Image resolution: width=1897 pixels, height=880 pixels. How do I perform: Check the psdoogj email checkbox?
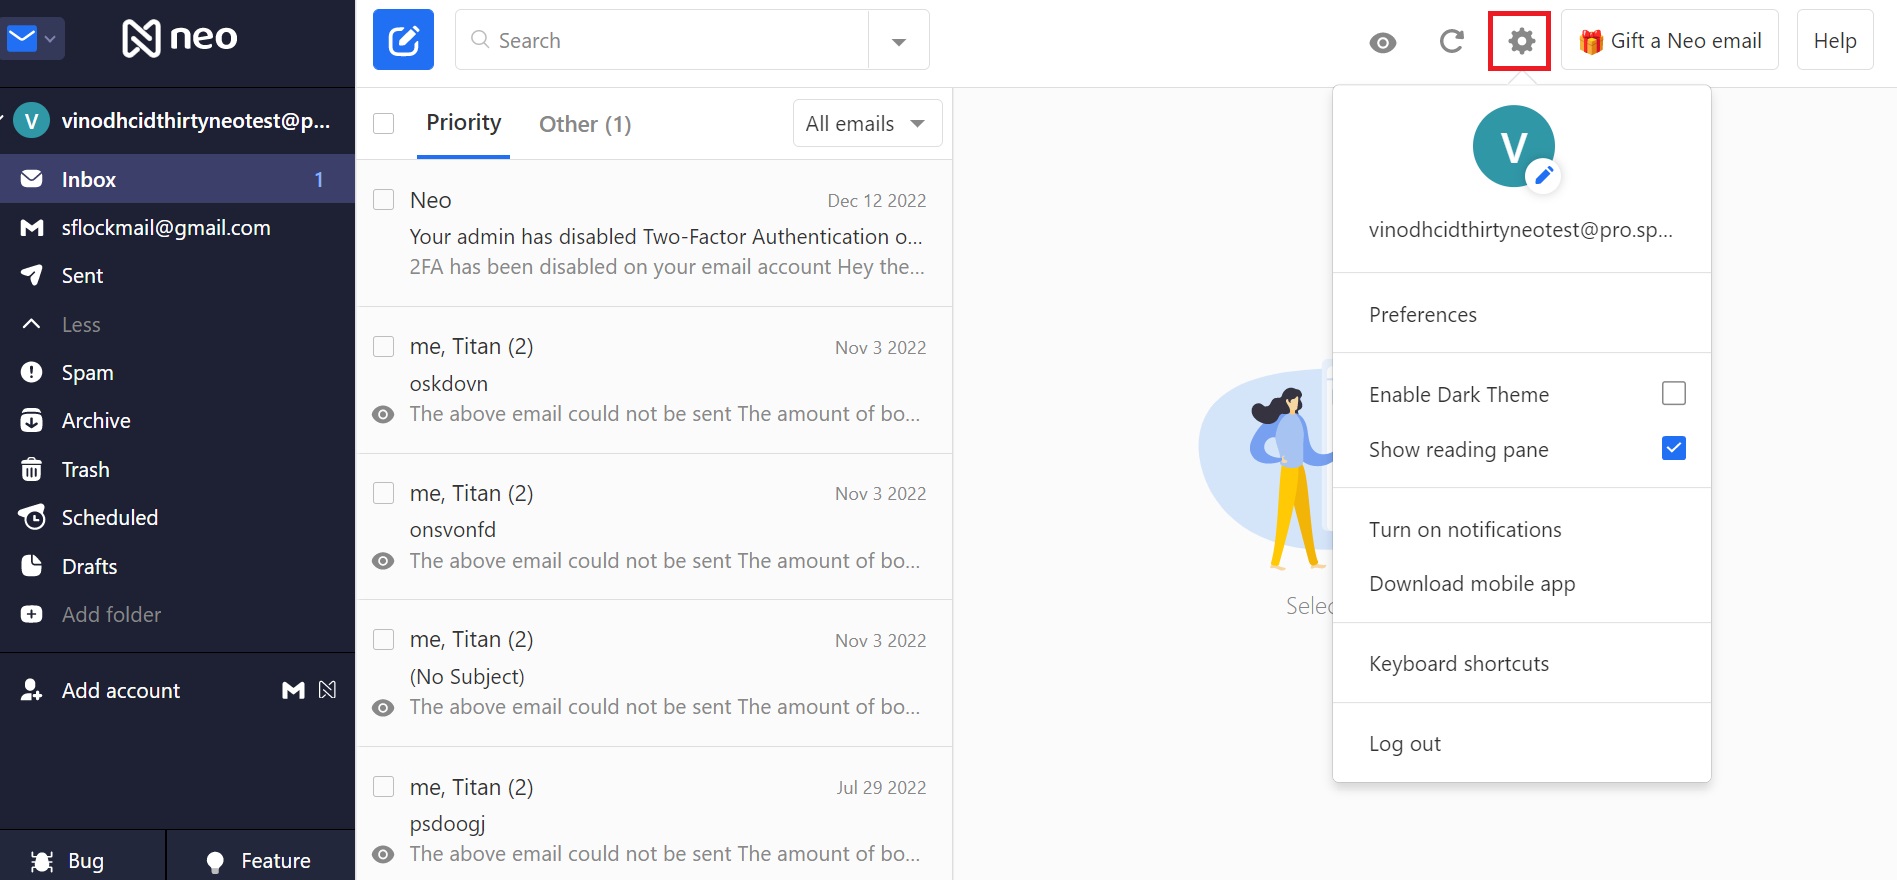(x=383, y=787)
